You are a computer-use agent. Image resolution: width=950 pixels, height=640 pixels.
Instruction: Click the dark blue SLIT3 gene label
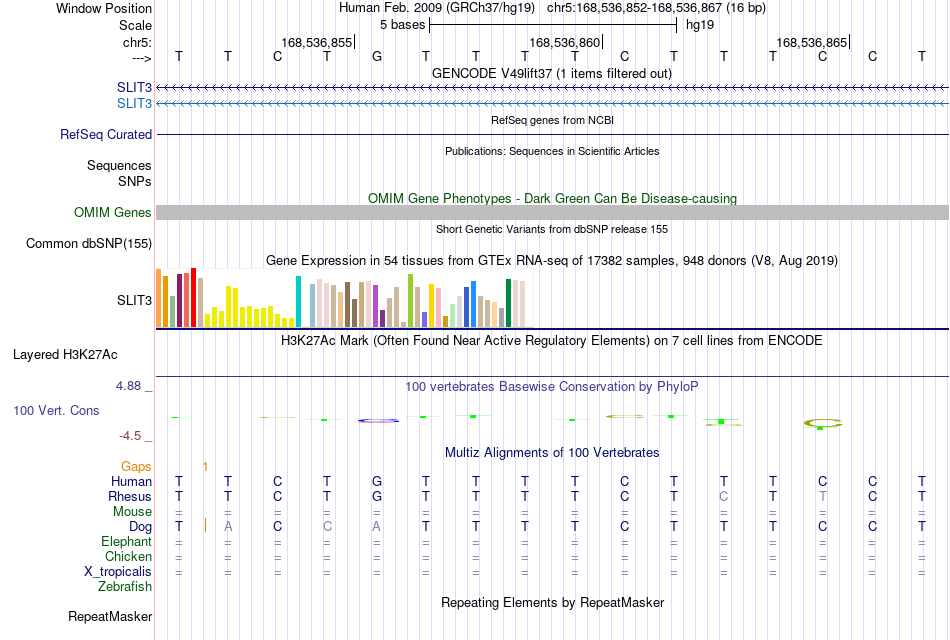135,88
